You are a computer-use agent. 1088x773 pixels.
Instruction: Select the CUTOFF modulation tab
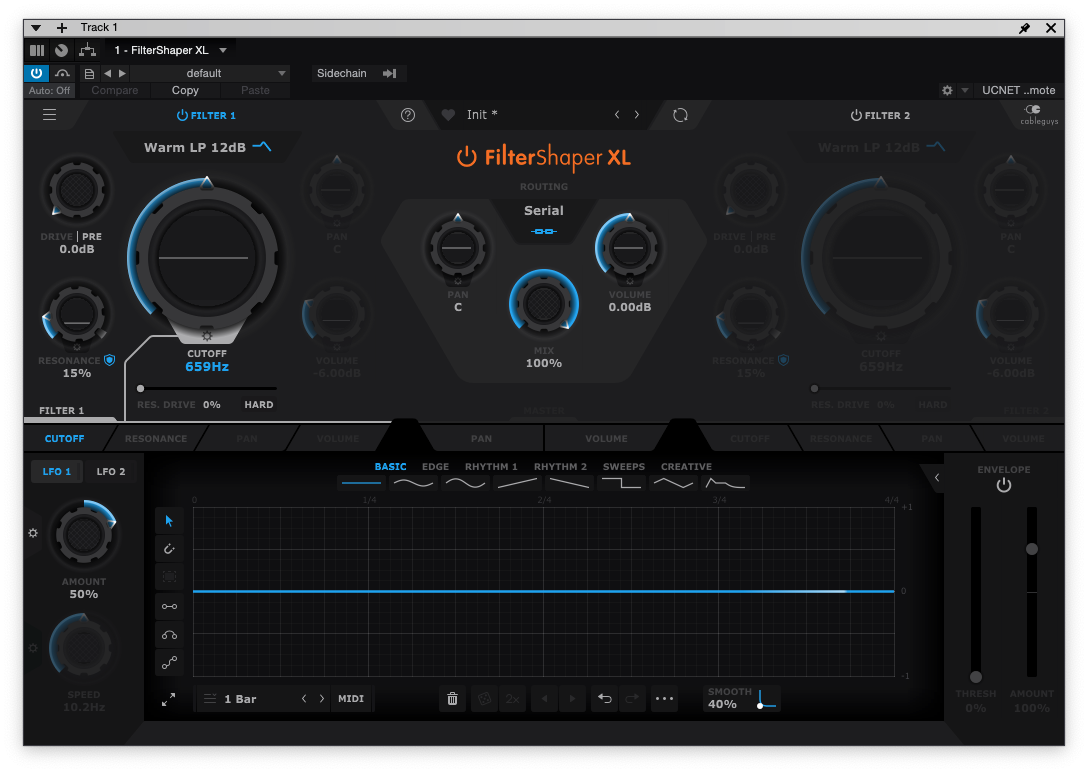(65, 439)
